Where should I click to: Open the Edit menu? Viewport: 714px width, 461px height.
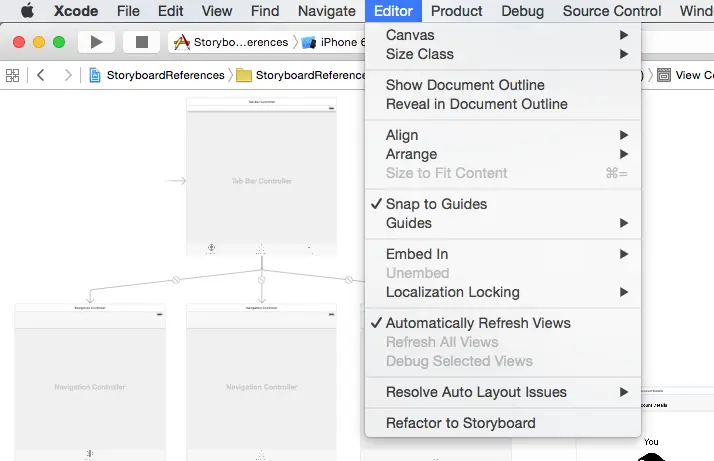[170, 11]
